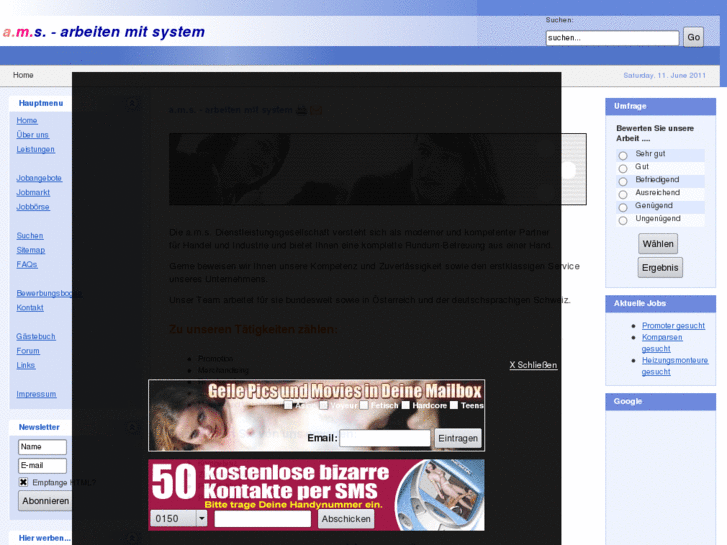Screen dimensions: 727x545
Task: Go to 'Jobmarkt' menu entry
Action: pos(33,192)
